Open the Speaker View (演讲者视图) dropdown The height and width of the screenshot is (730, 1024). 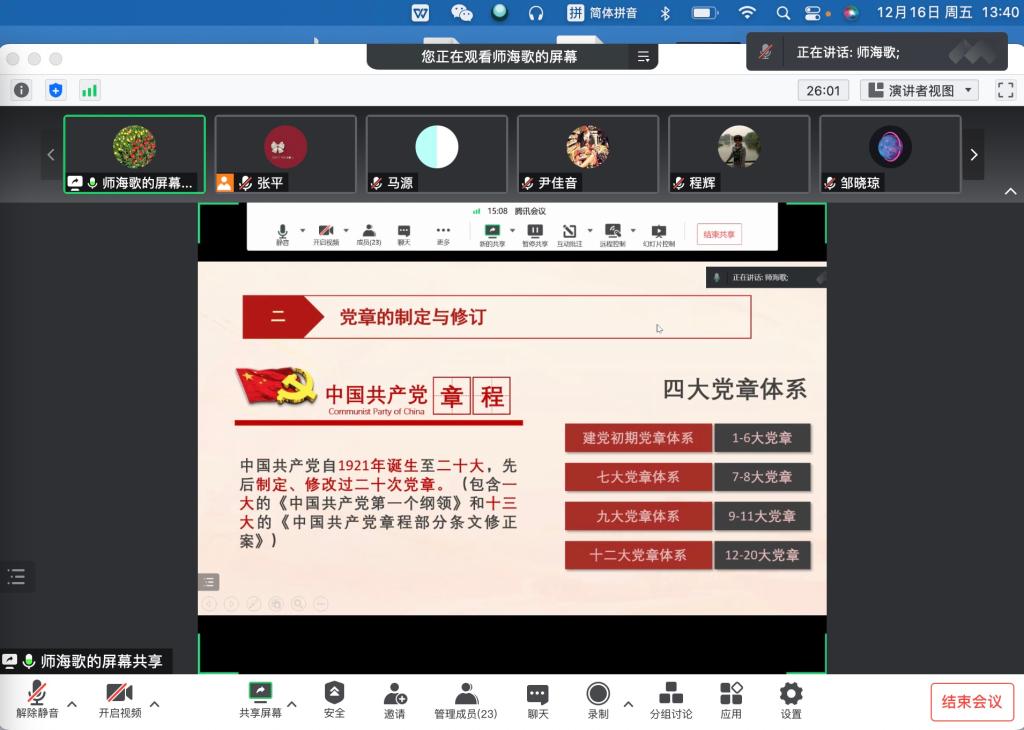(919, 90)
